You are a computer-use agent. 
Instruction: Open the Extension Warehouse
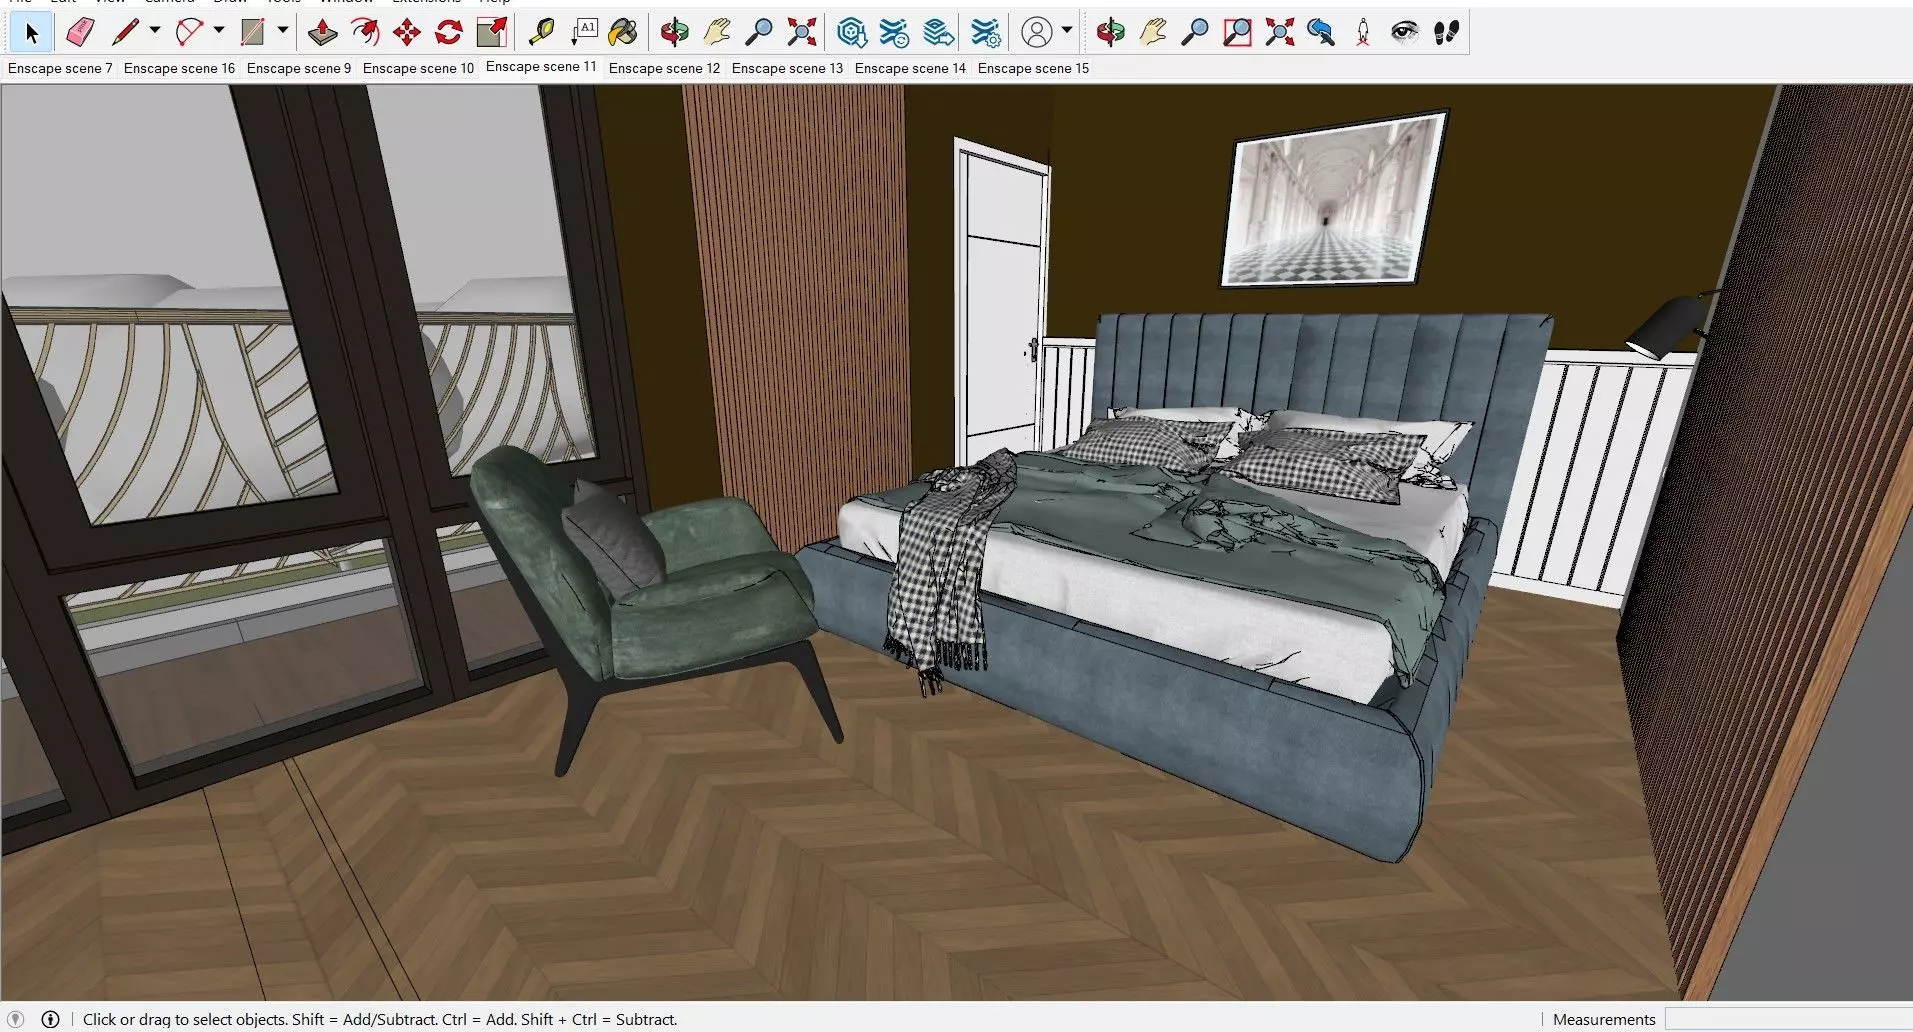click(x=894, y=33)
